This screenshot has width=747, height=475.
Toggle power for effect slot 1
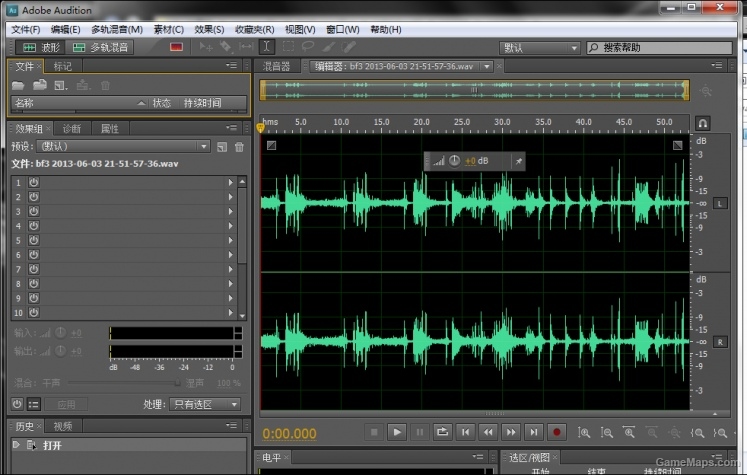[33, 182]
